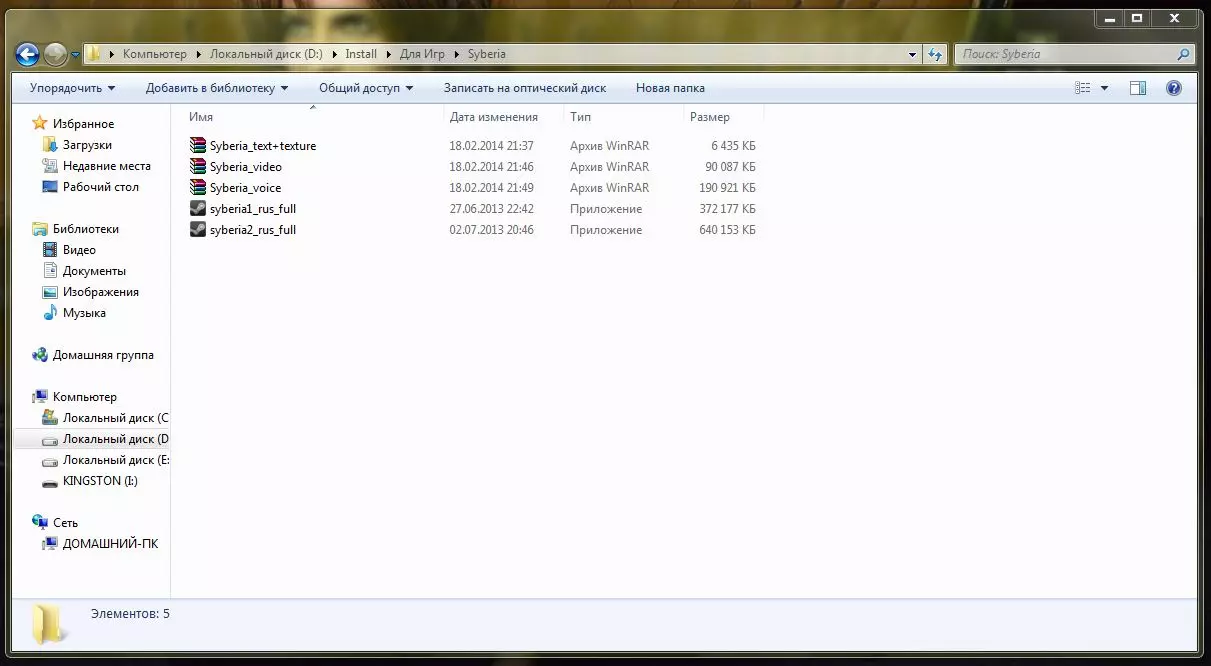The image size is (1211, 666).
Task: Go to 'Install' breadcrumb folder
Action: (x=361, y=54)
